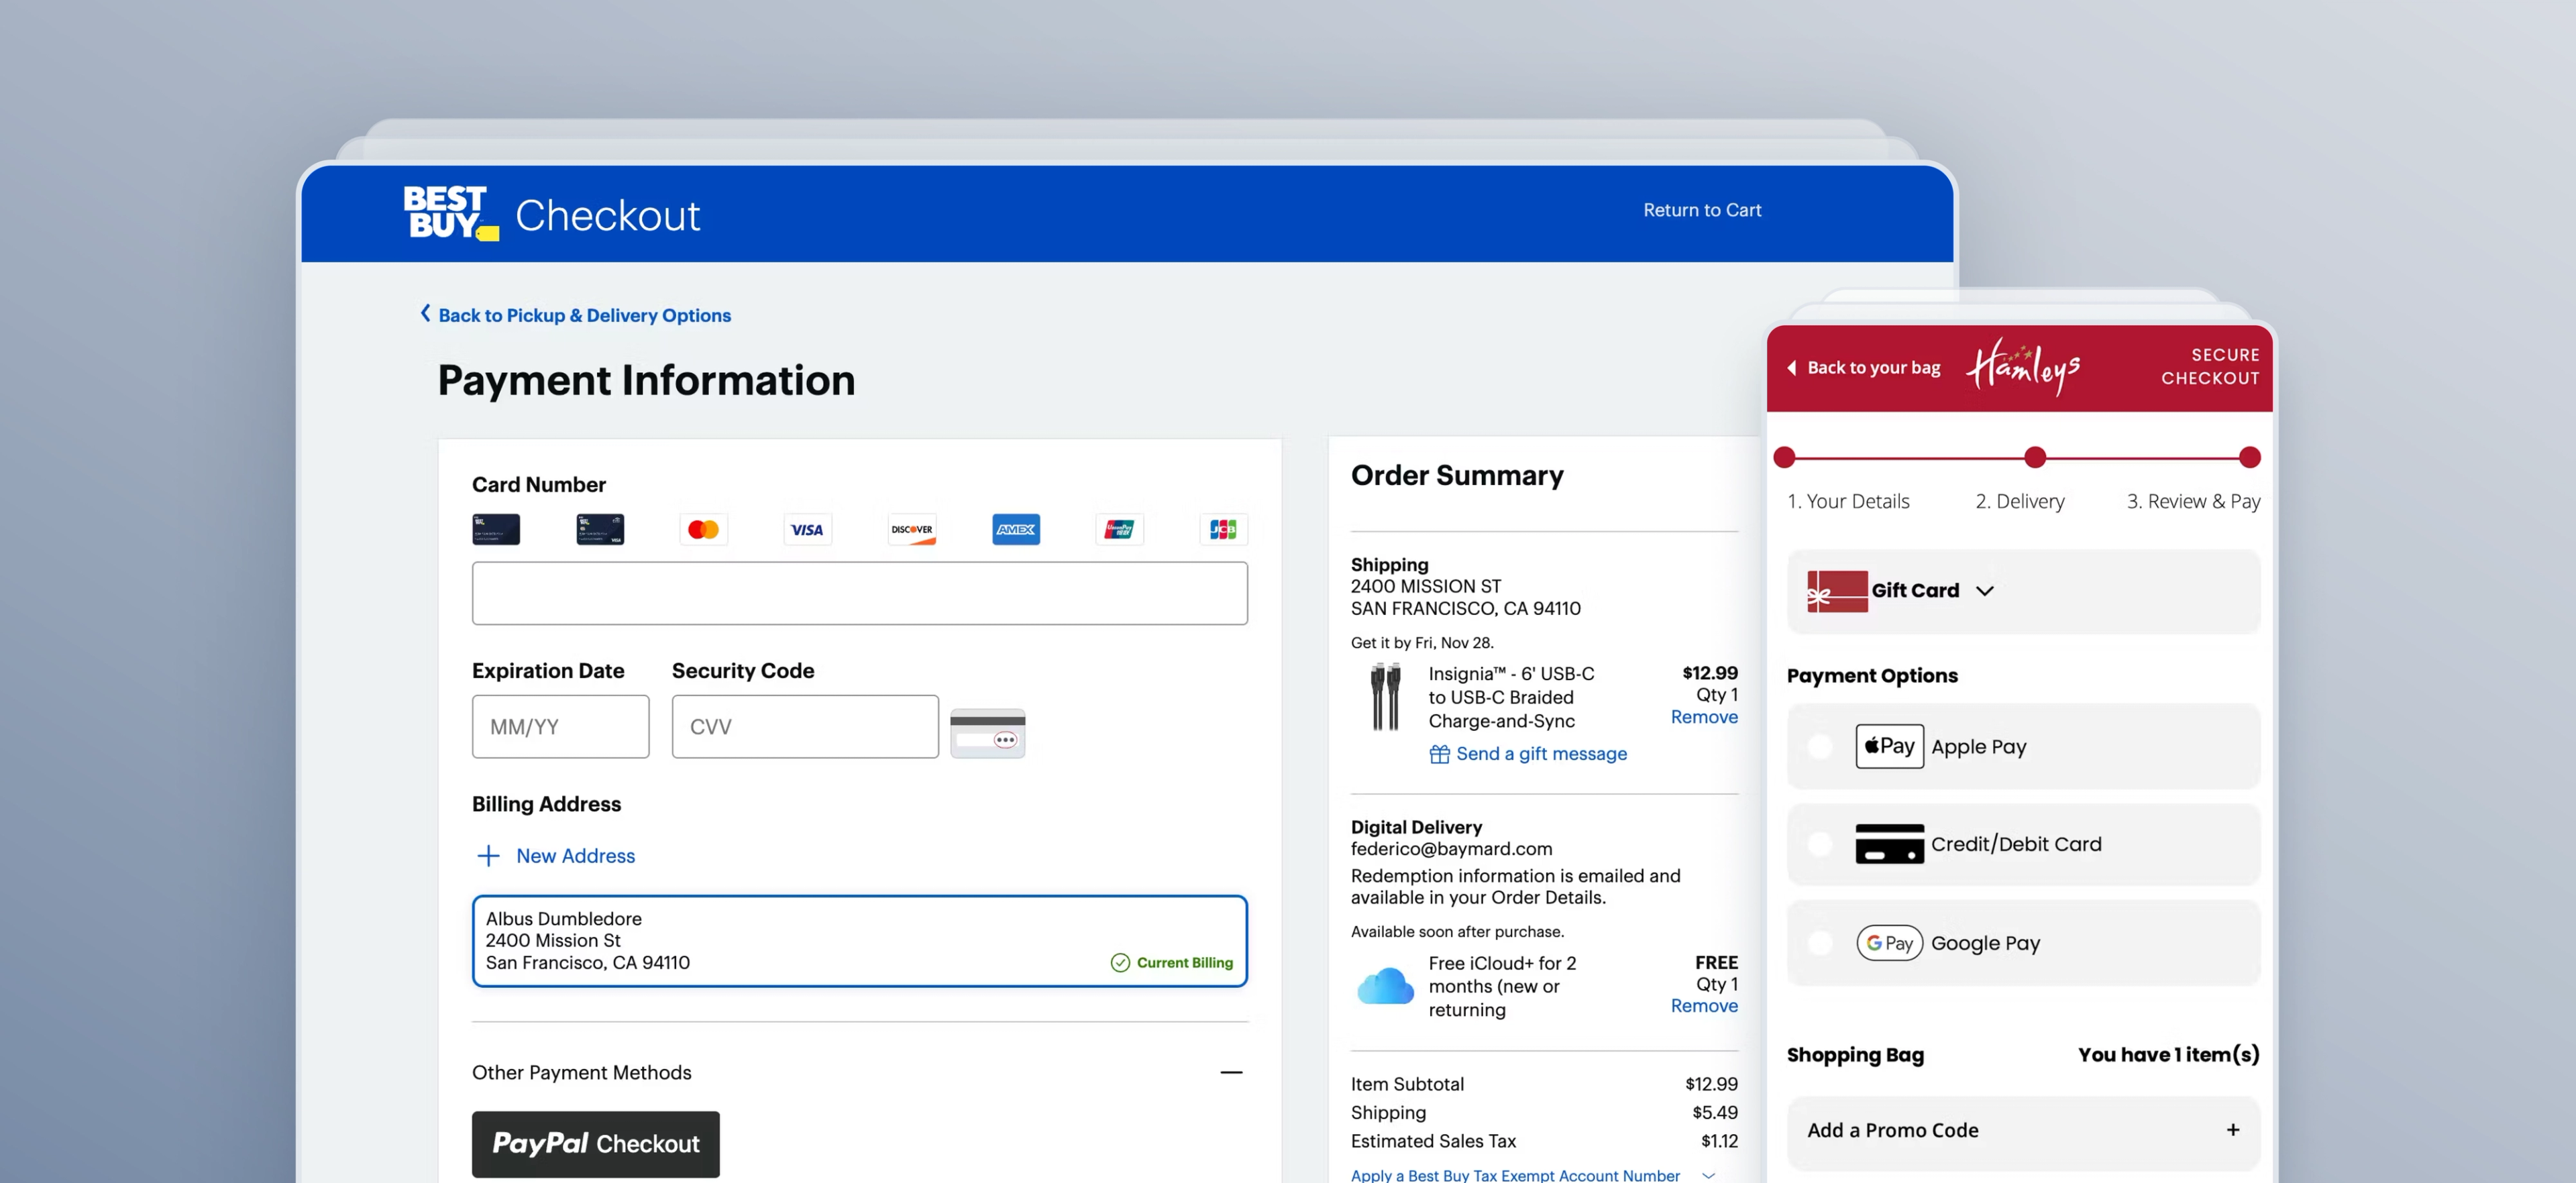Click the last progress dot on Hamleys stepper
Screen dimensions: 2576x1183
tap(2250, 458)
